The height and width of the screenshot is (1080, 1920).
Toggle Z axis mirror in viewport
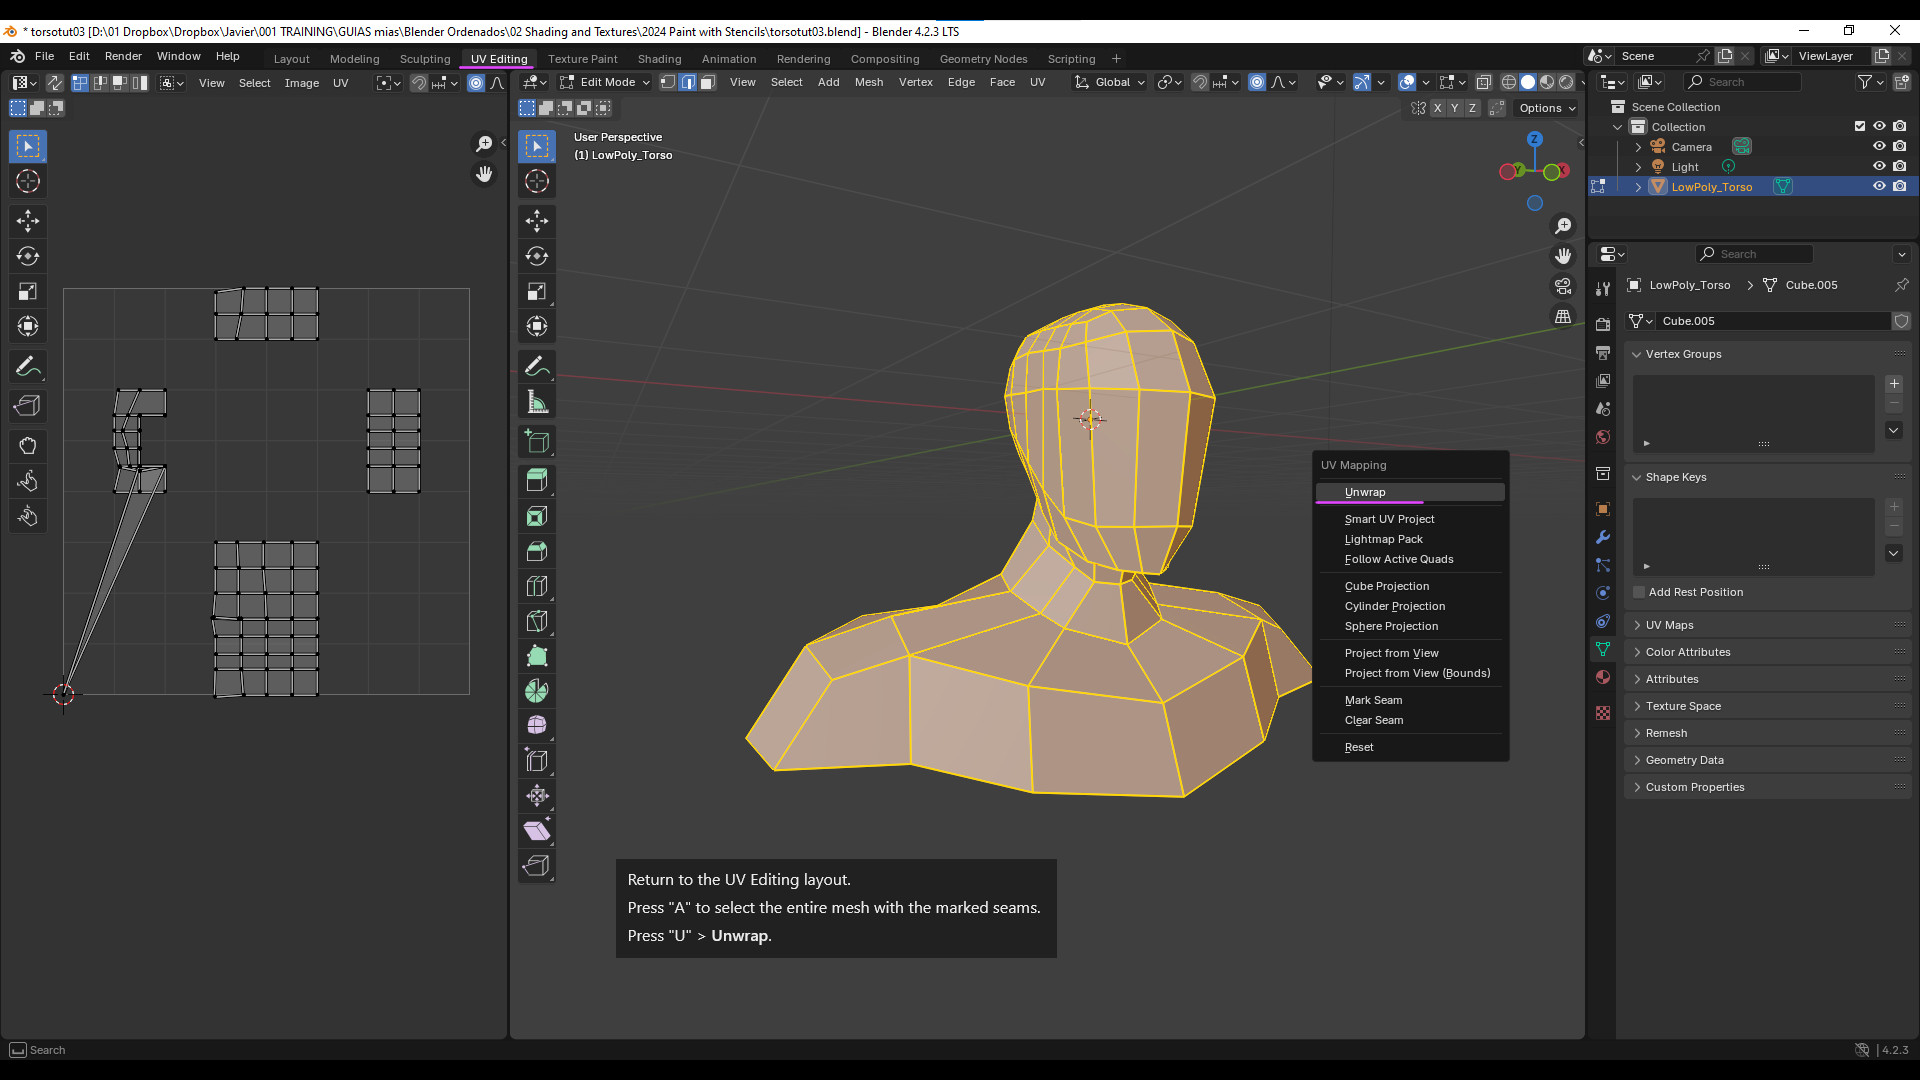click(x=1471, y=108)
